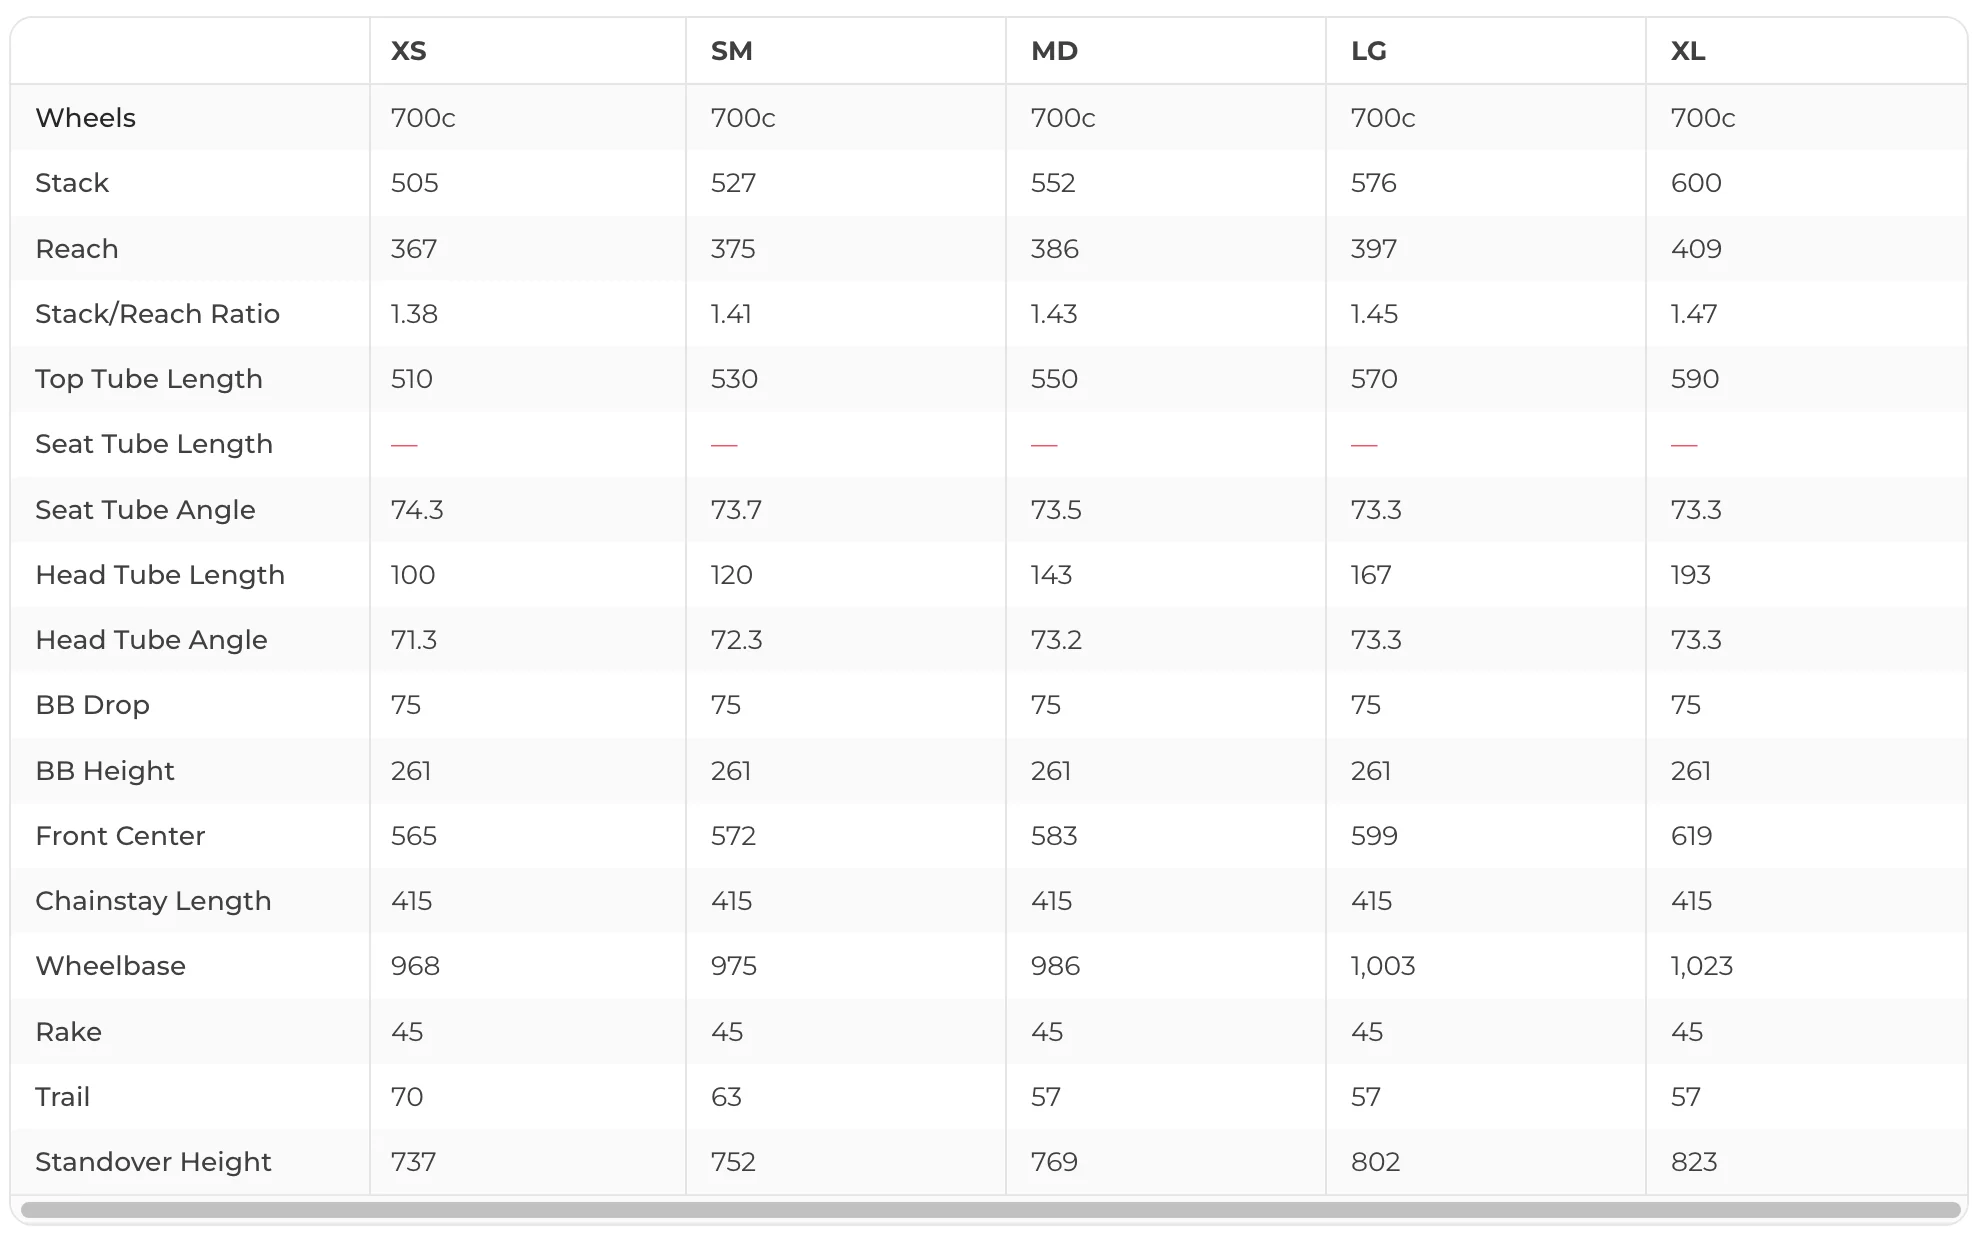Select the SM column header
The width and height of the screenshot is (1984, 1240).
pos(731,51)
